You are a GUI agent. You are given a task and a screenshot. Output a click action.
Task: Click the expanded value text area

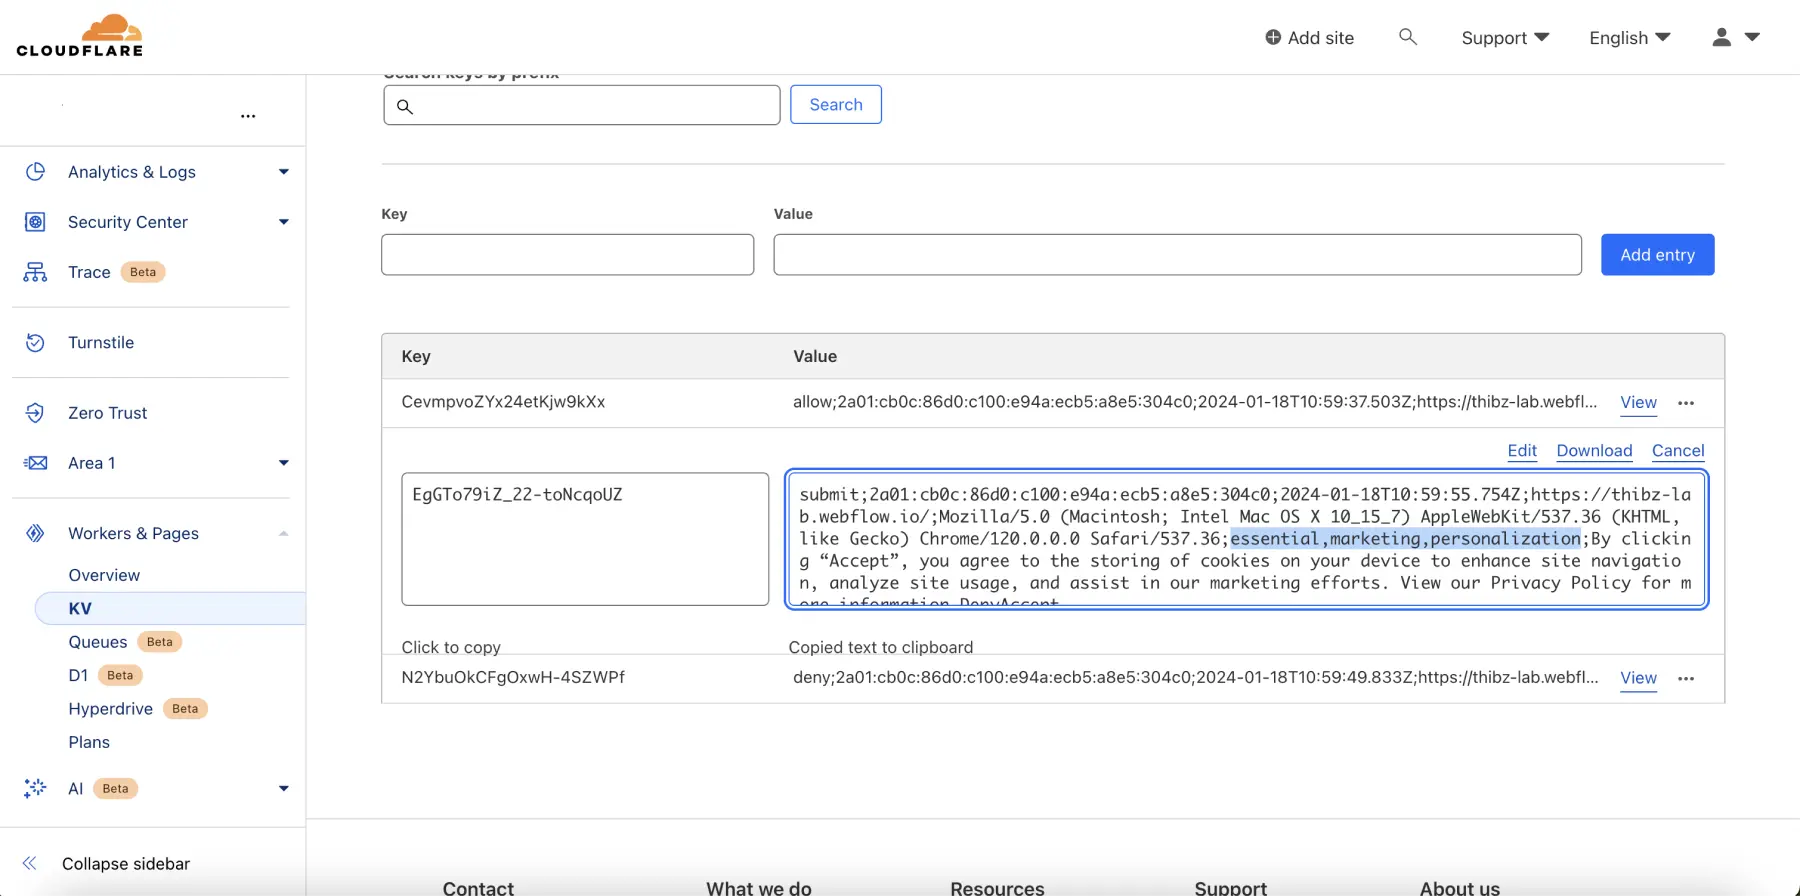pos(1247,539)
